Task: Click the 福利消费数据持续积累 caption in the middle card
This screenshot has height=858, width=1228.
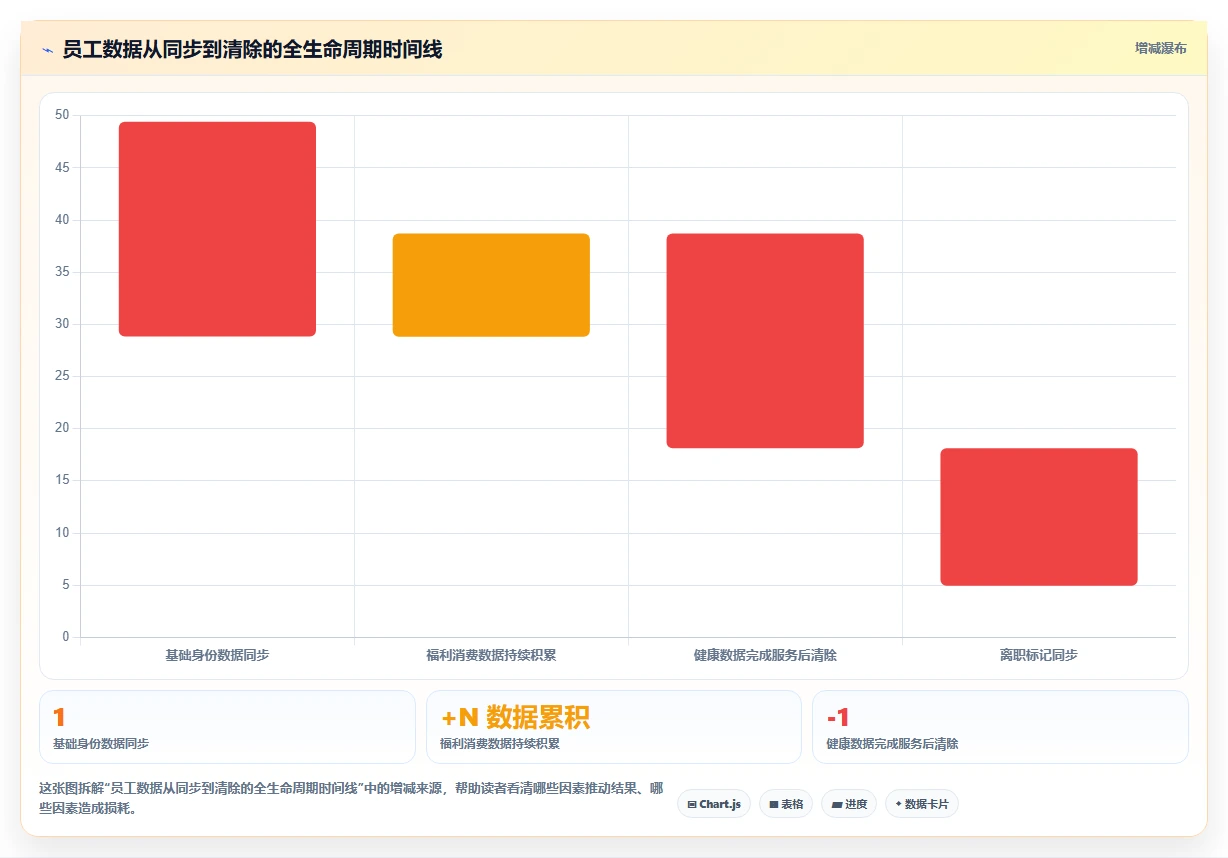Action: [500, 744]
